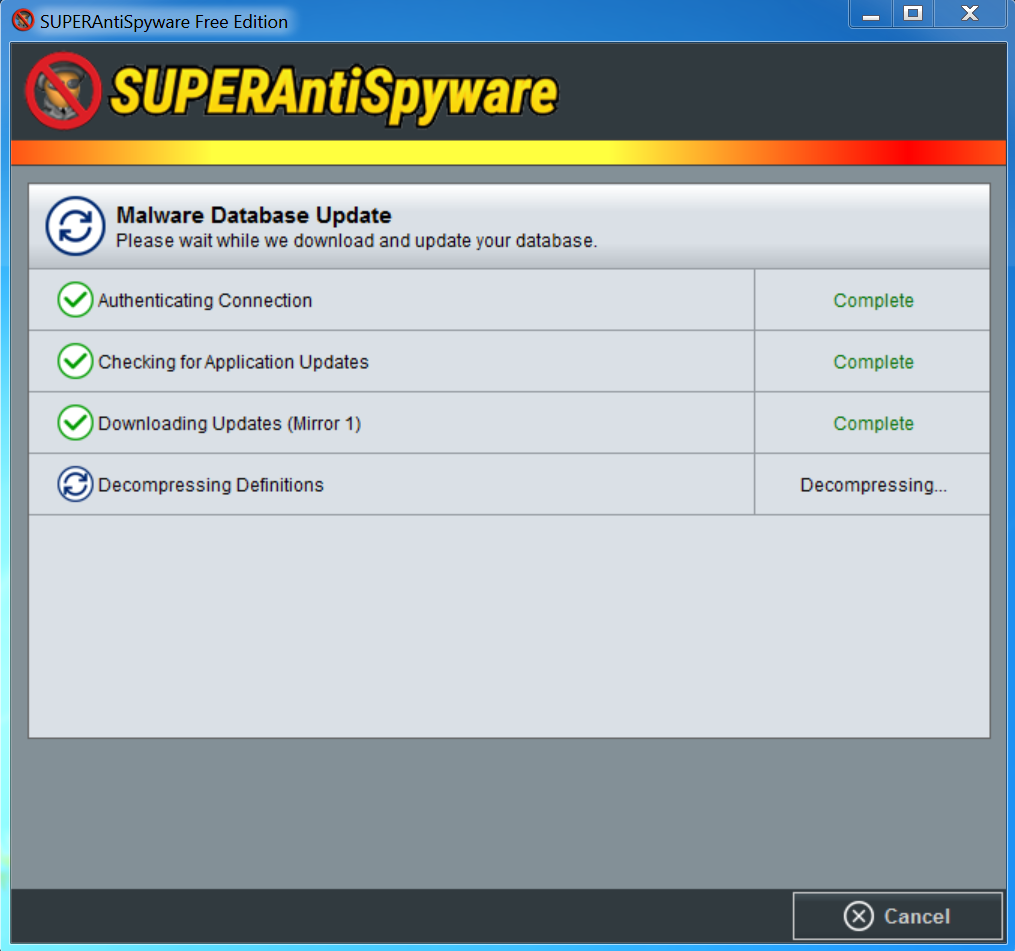Viewport: 1015px width, 951px height.
Task: Click the 'Please wait while we download' message
Action: [x=356, y=241]
